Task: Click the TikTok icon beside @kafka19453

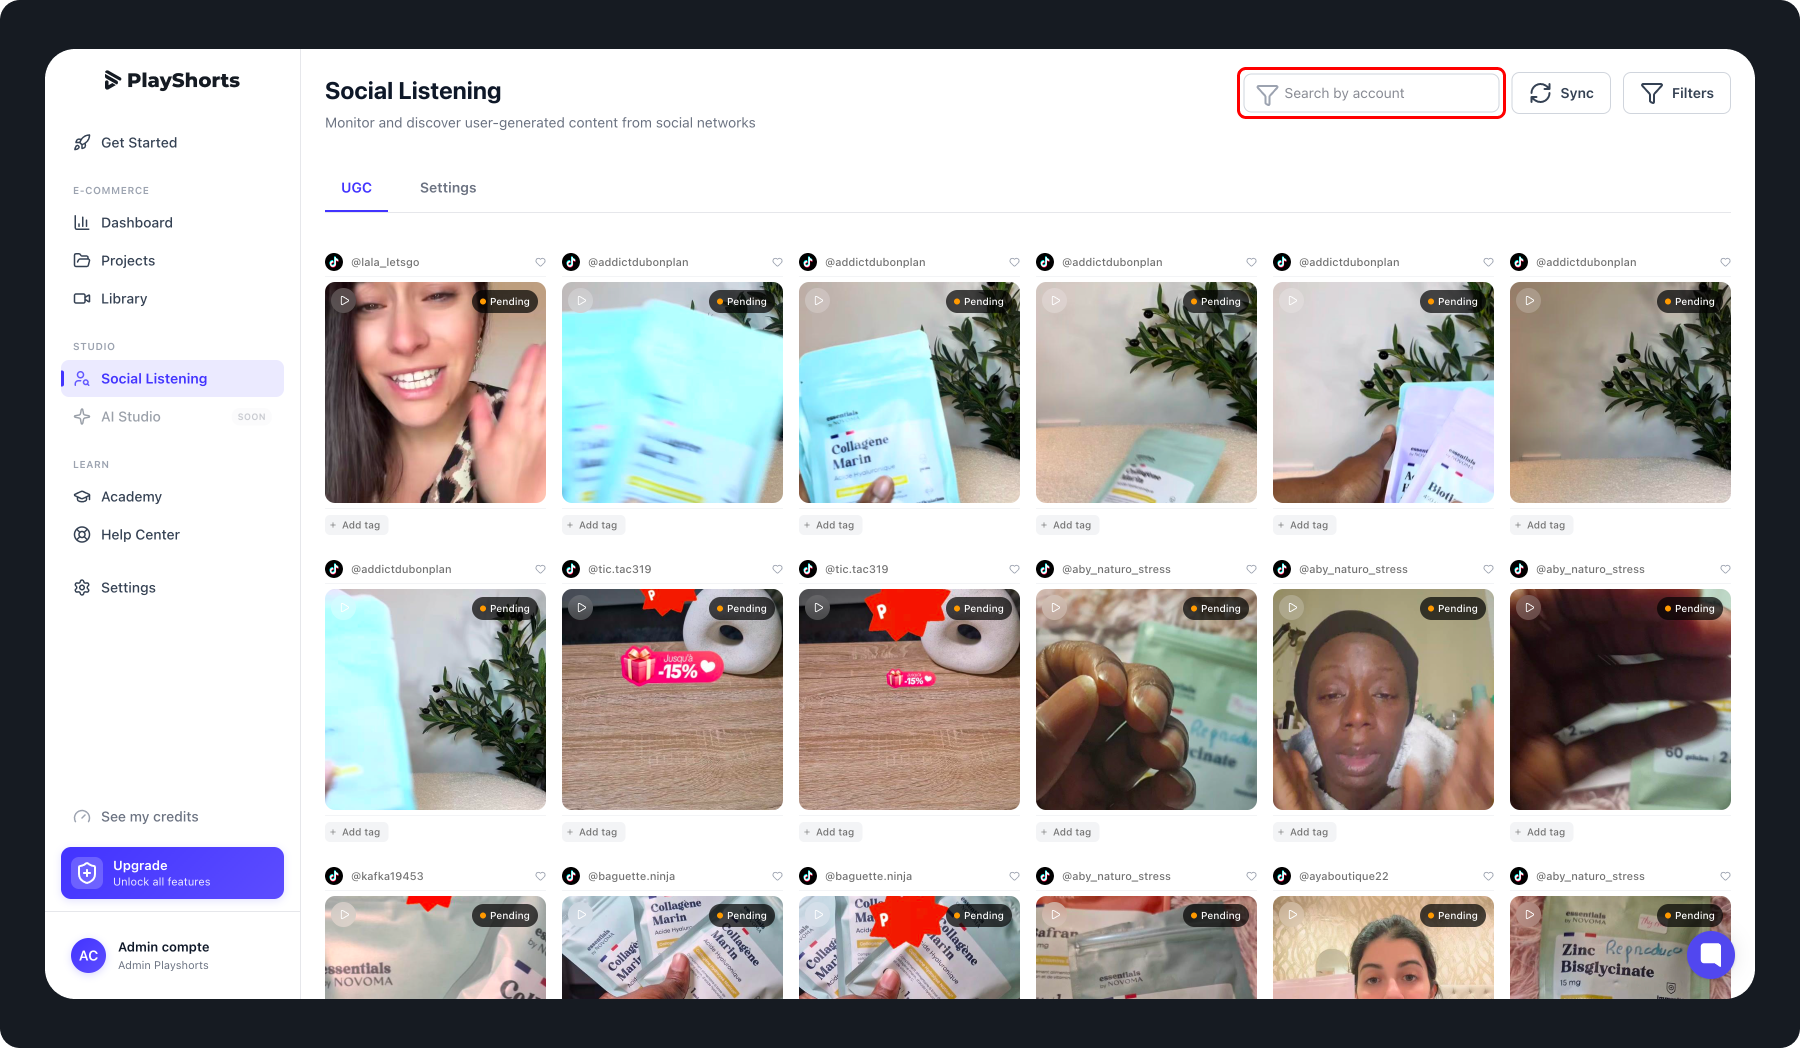Action: point(334,876)
